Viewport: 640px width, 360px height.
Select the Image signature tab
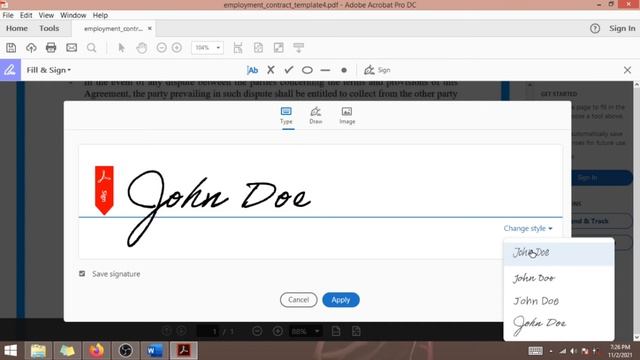pos(347,116)
